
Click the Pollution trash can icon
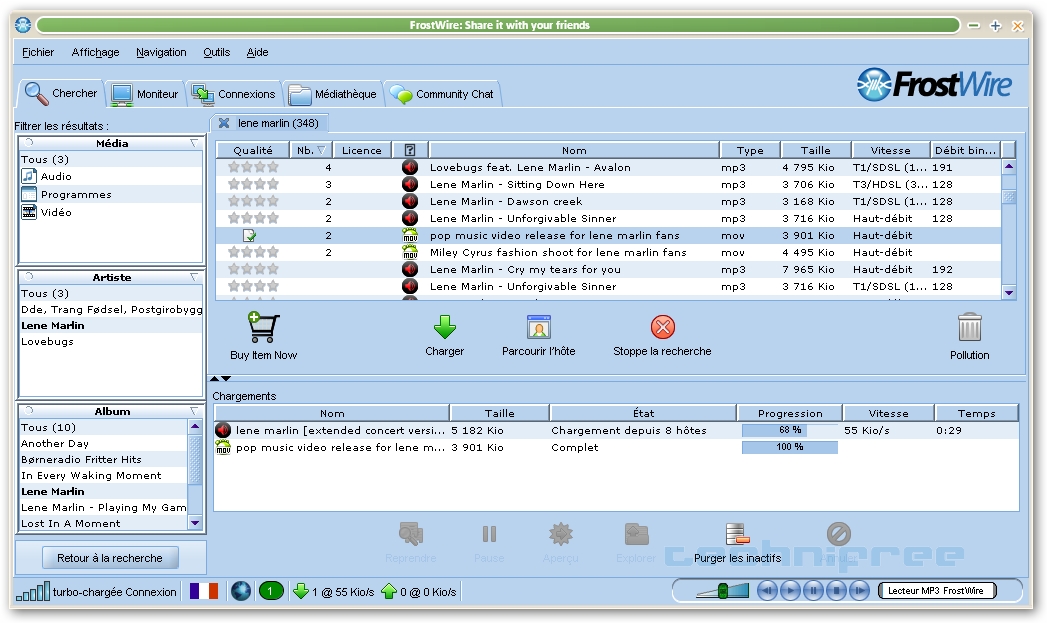(969, 328)
